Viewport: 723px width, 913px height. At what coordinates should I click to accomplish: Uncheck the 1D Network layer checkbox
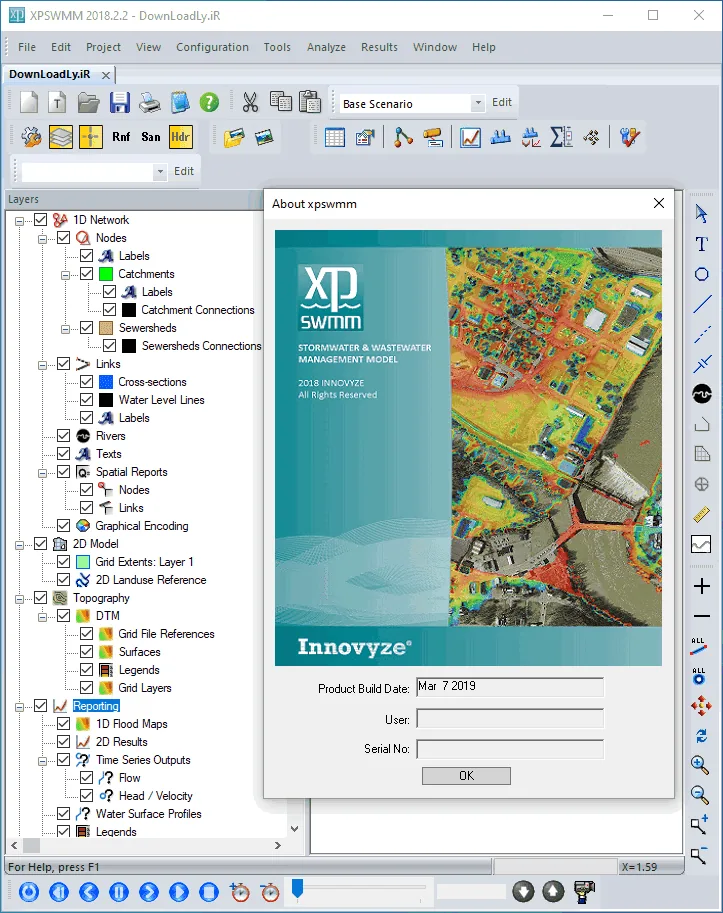[40, 220]
